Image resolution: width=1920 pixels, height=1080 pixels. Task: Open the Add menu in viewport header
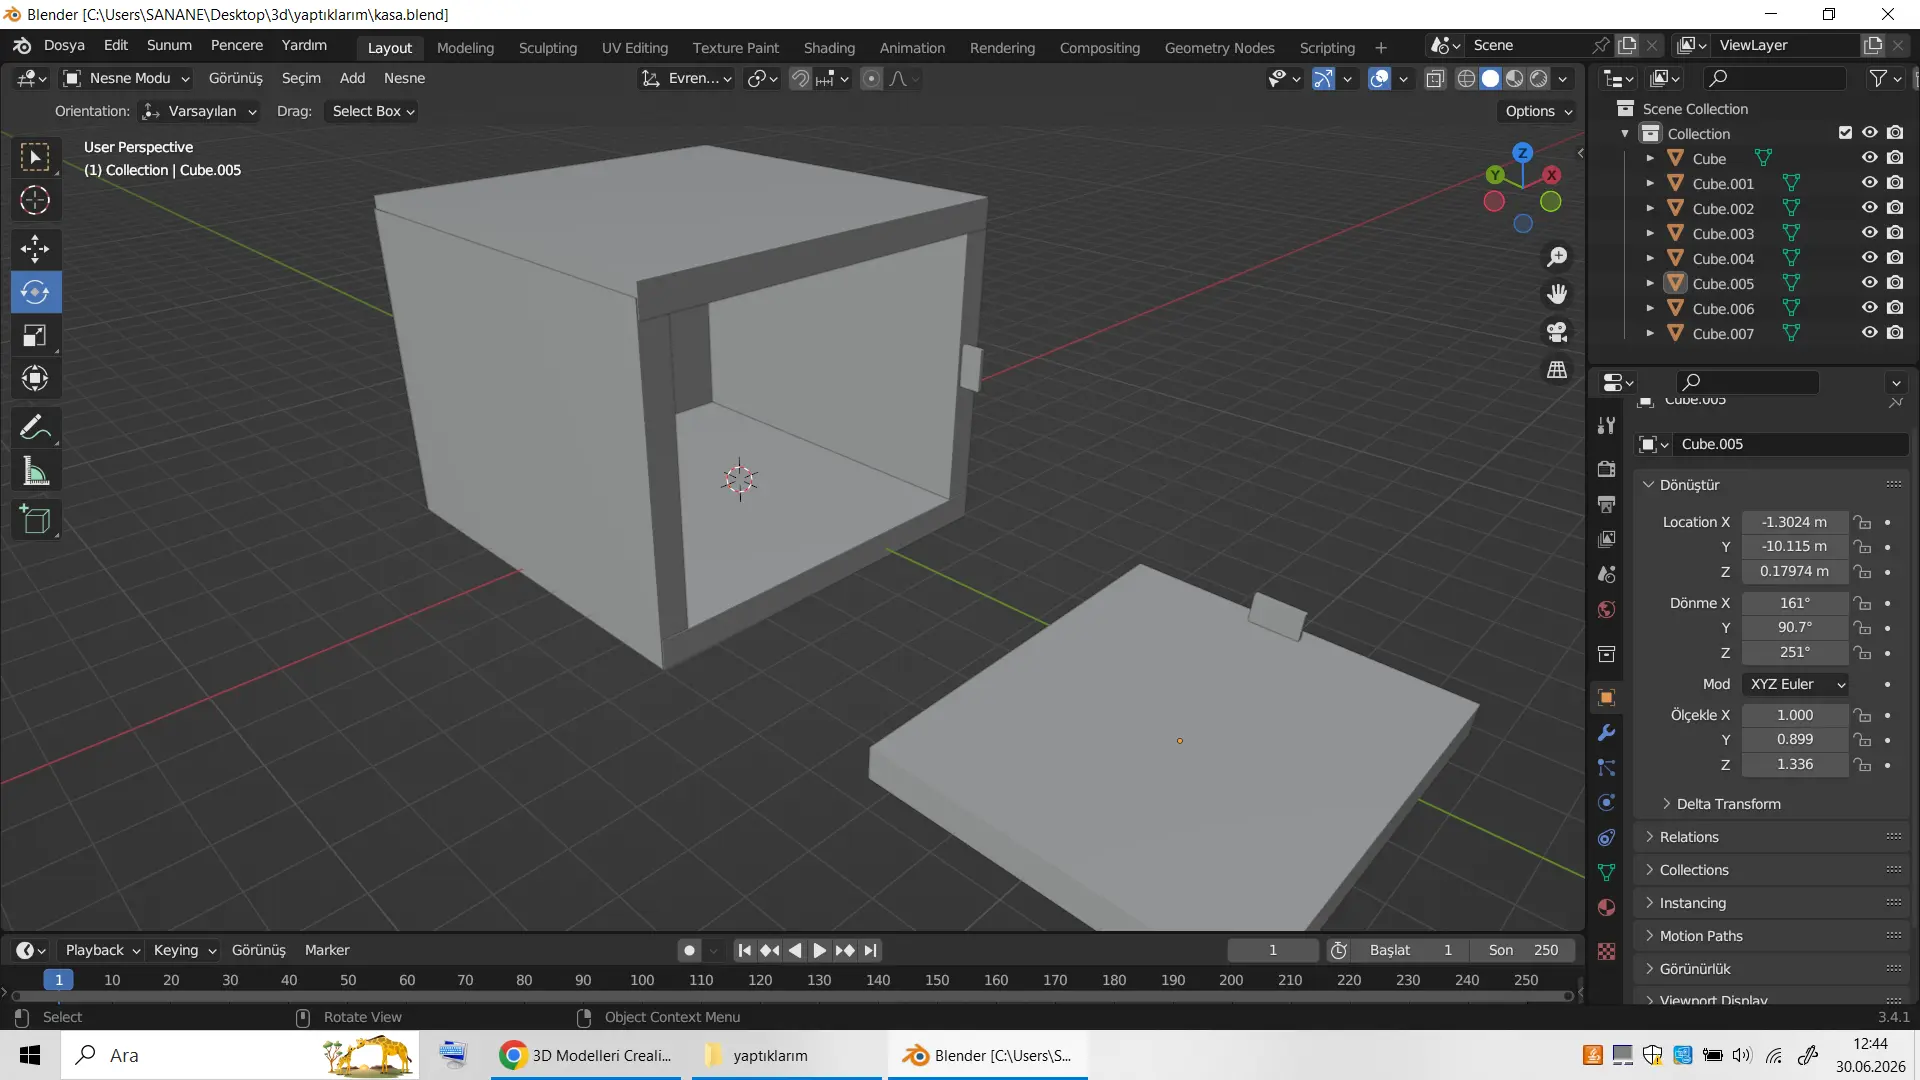[352, 78]
